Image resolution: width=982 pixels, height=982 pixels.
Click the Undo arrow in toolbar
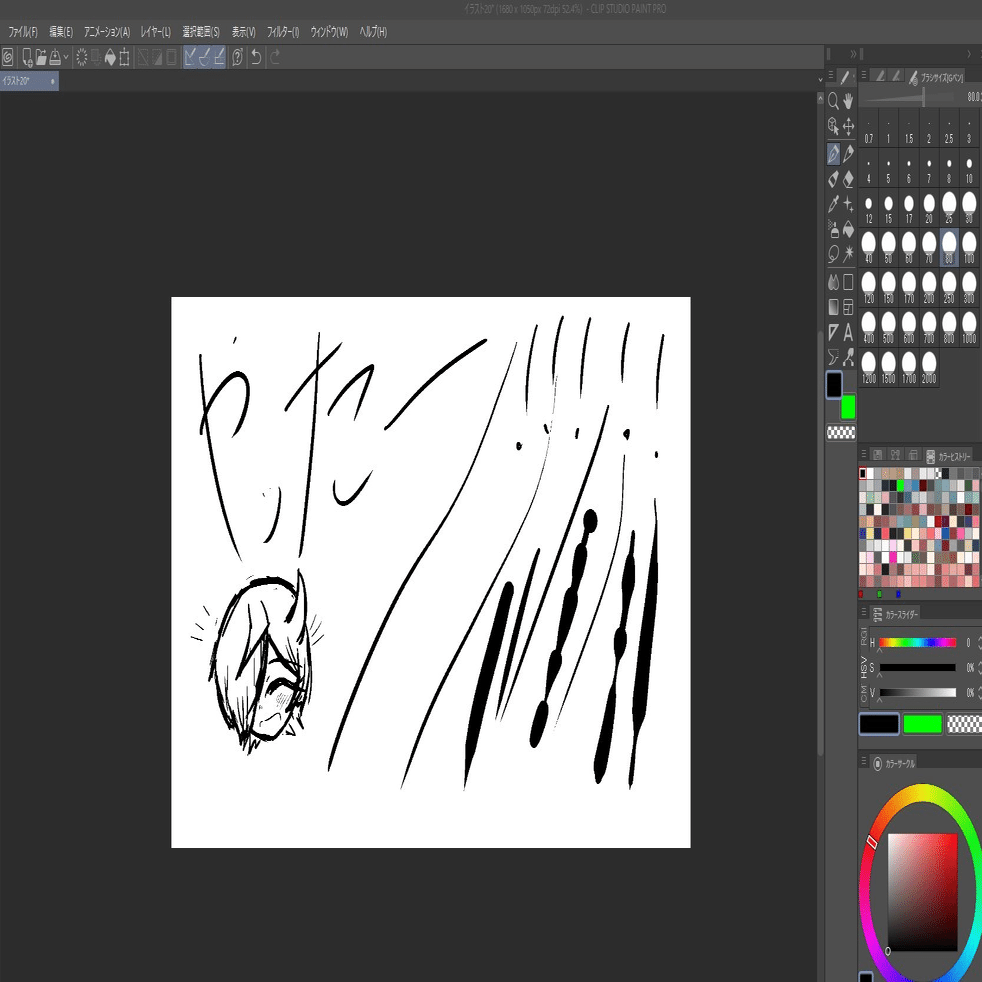(256, 58)
